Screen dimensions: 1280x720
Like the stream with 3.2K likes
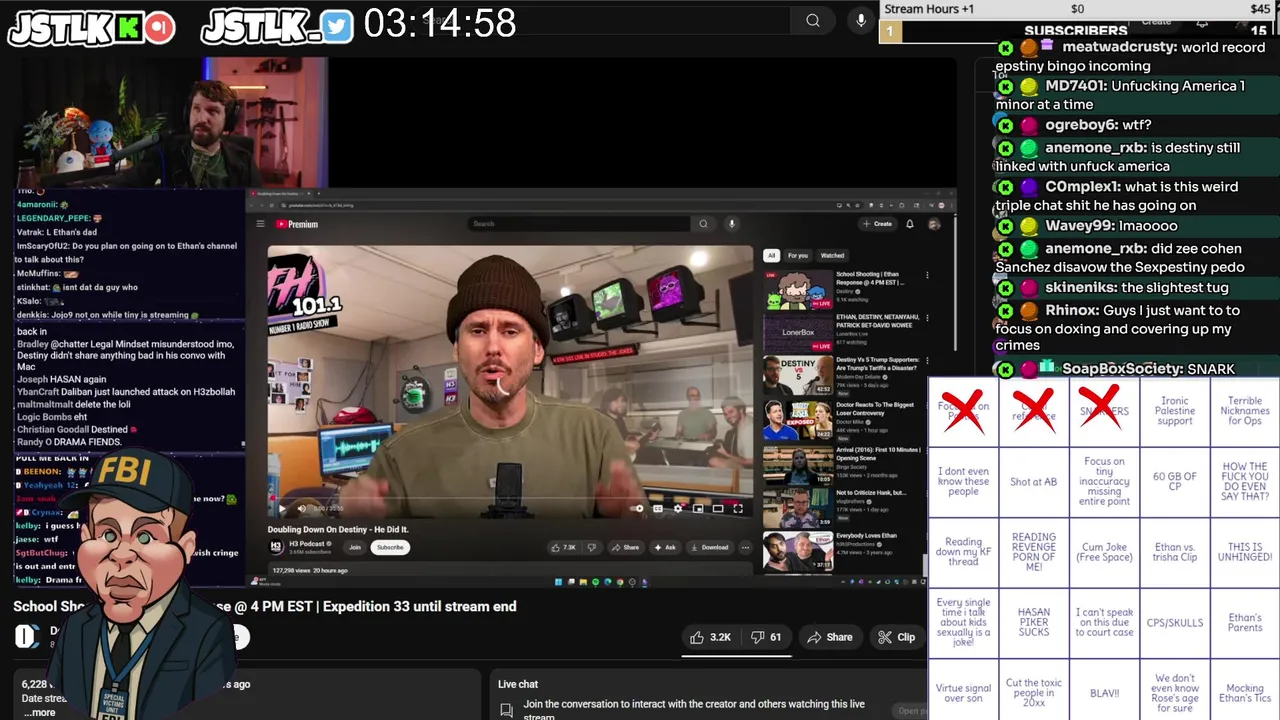coord(711,637)
